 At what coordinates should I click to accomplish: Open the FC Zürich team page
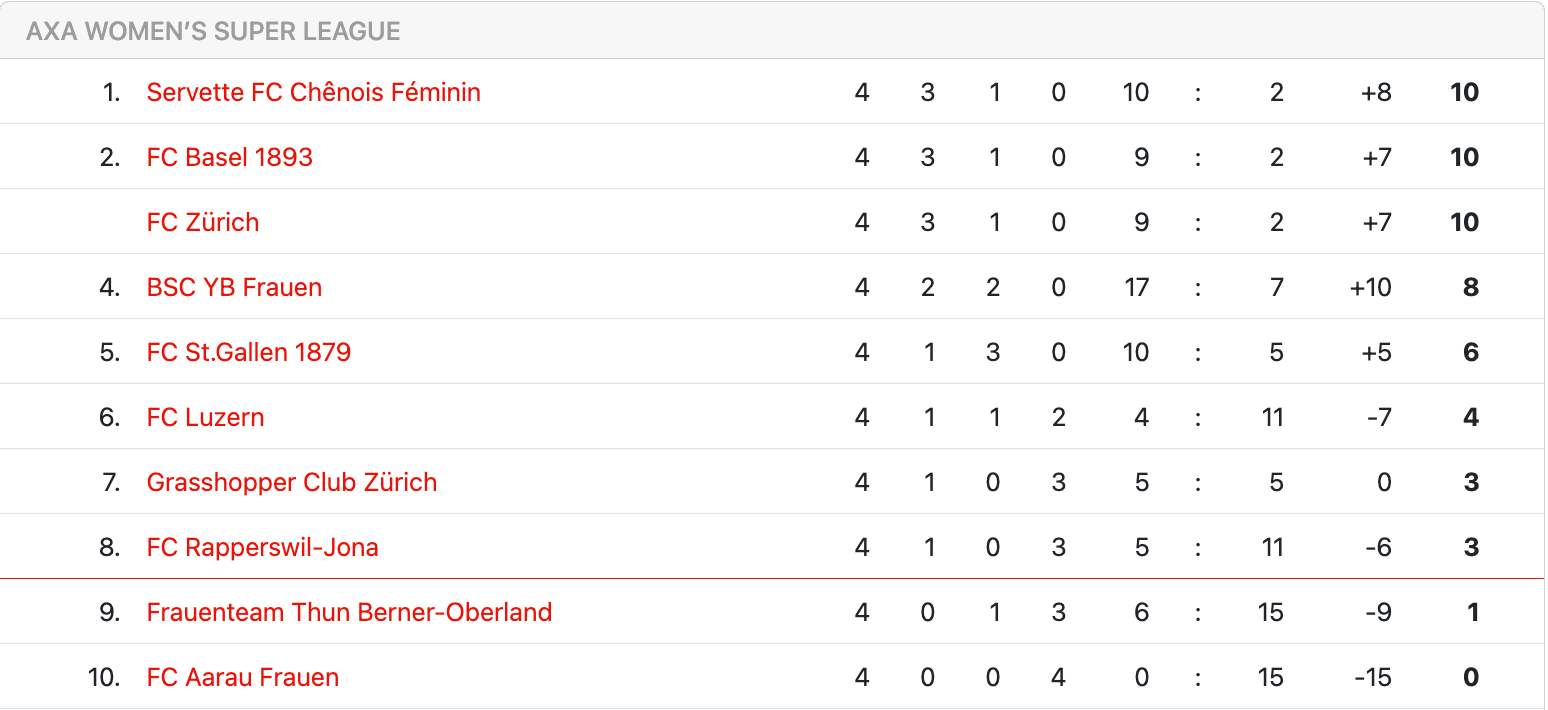point(202,222)
